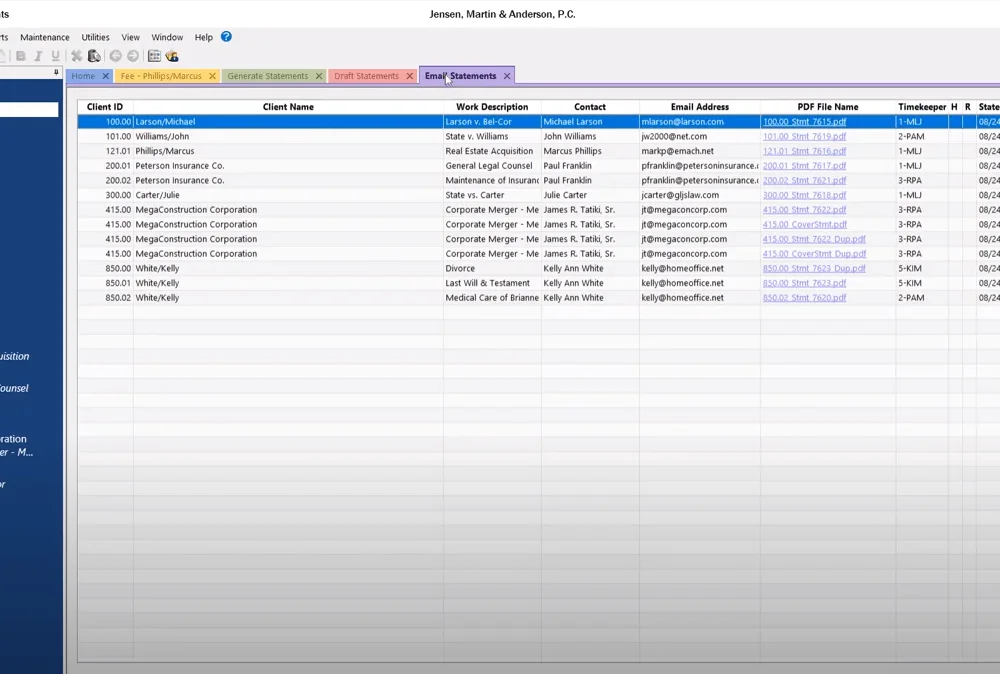Switch to the Home tab

coord(83,76)
